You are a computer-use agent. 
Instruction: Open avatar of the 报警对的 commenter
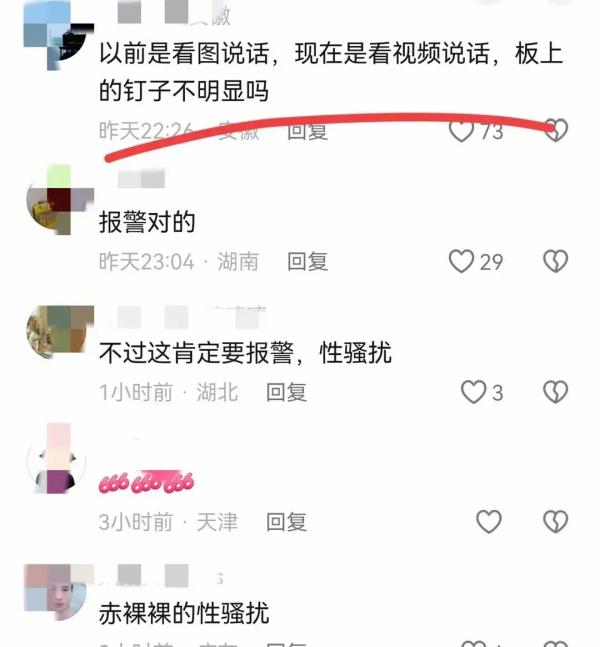pyautogui.click(x=59, y=200)
